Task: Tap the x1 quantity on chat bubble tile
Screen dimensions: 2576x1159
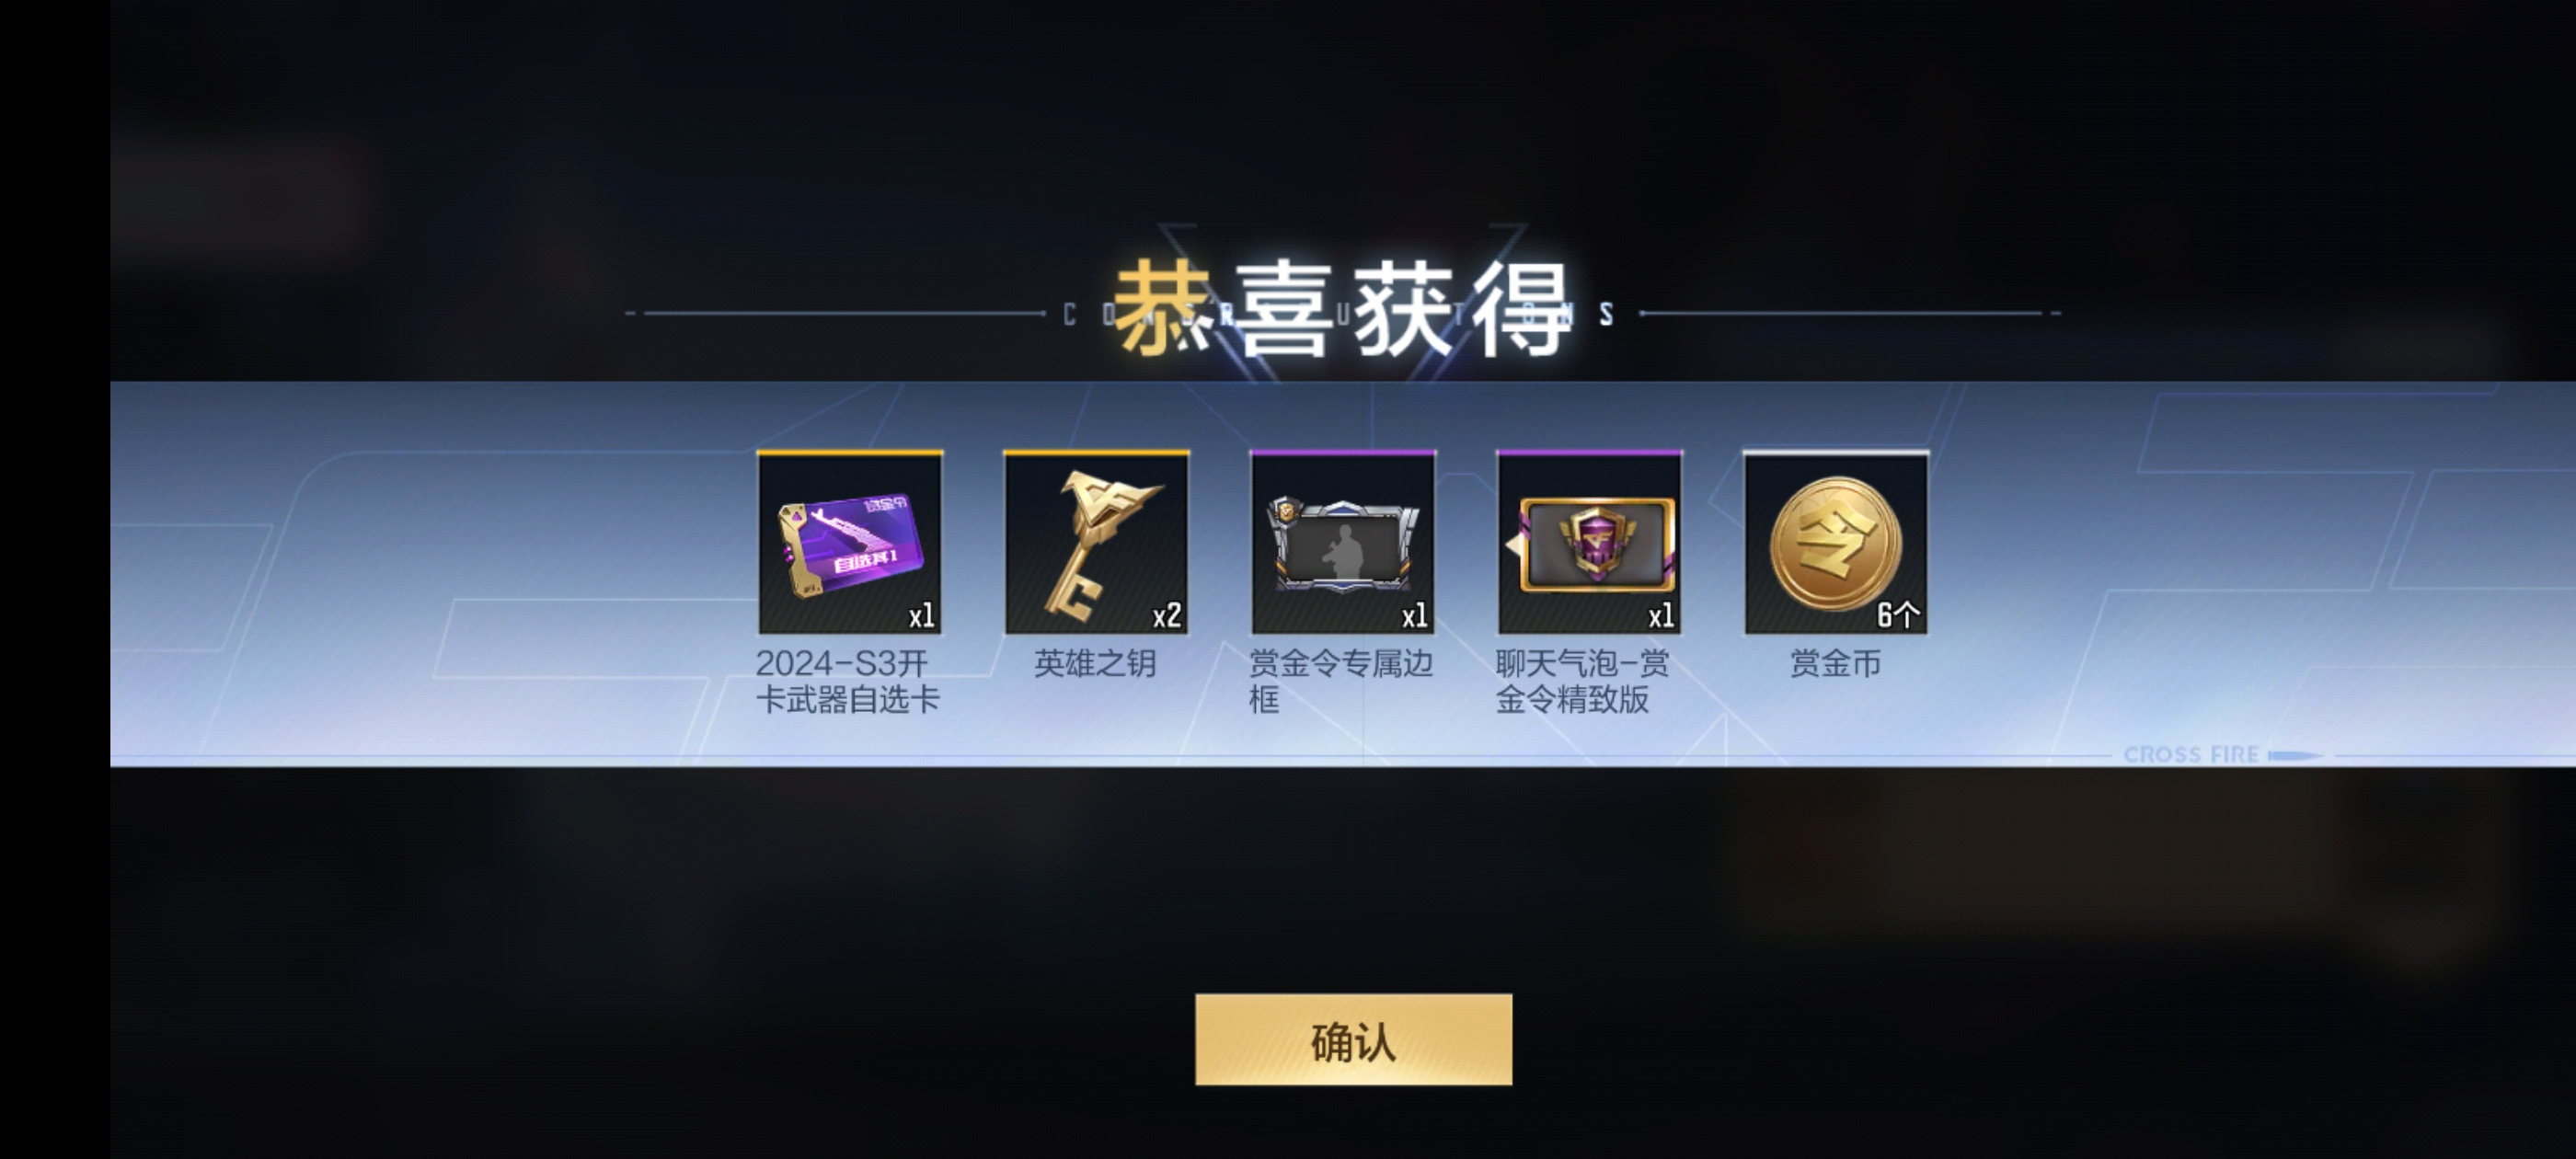Action: click(x=1661, y=616)
